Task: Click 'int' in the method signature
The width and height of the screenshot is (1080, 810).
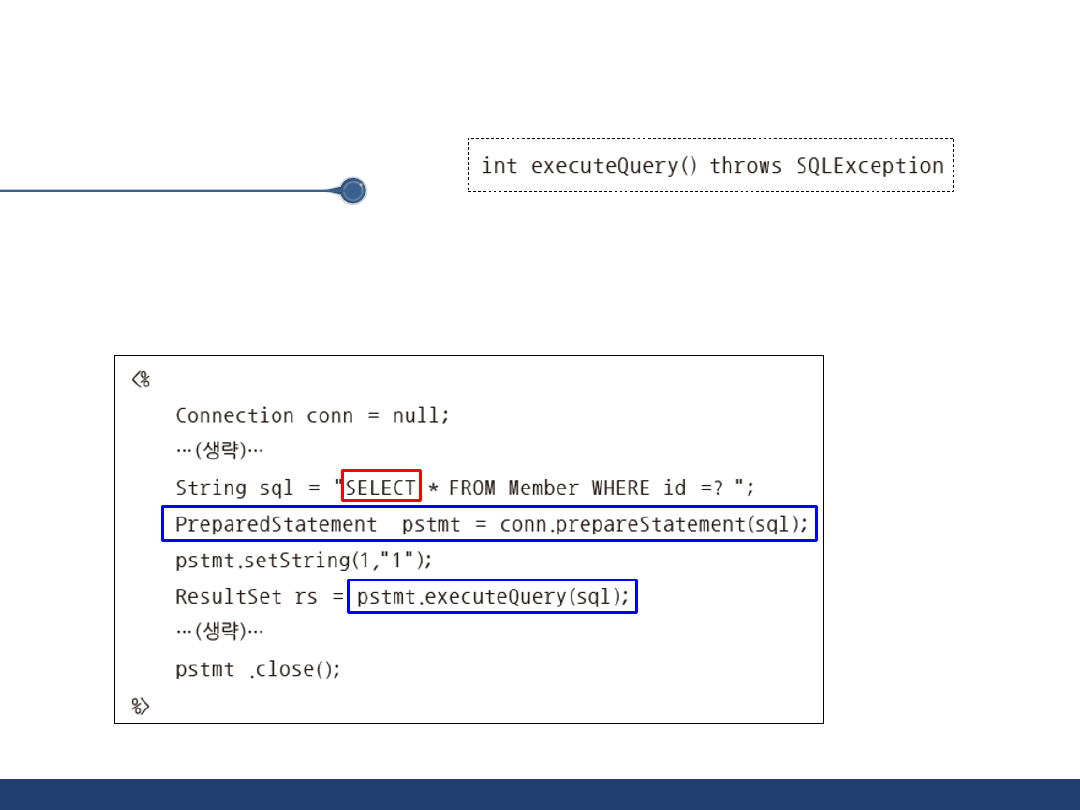Action: pos(499,166)
